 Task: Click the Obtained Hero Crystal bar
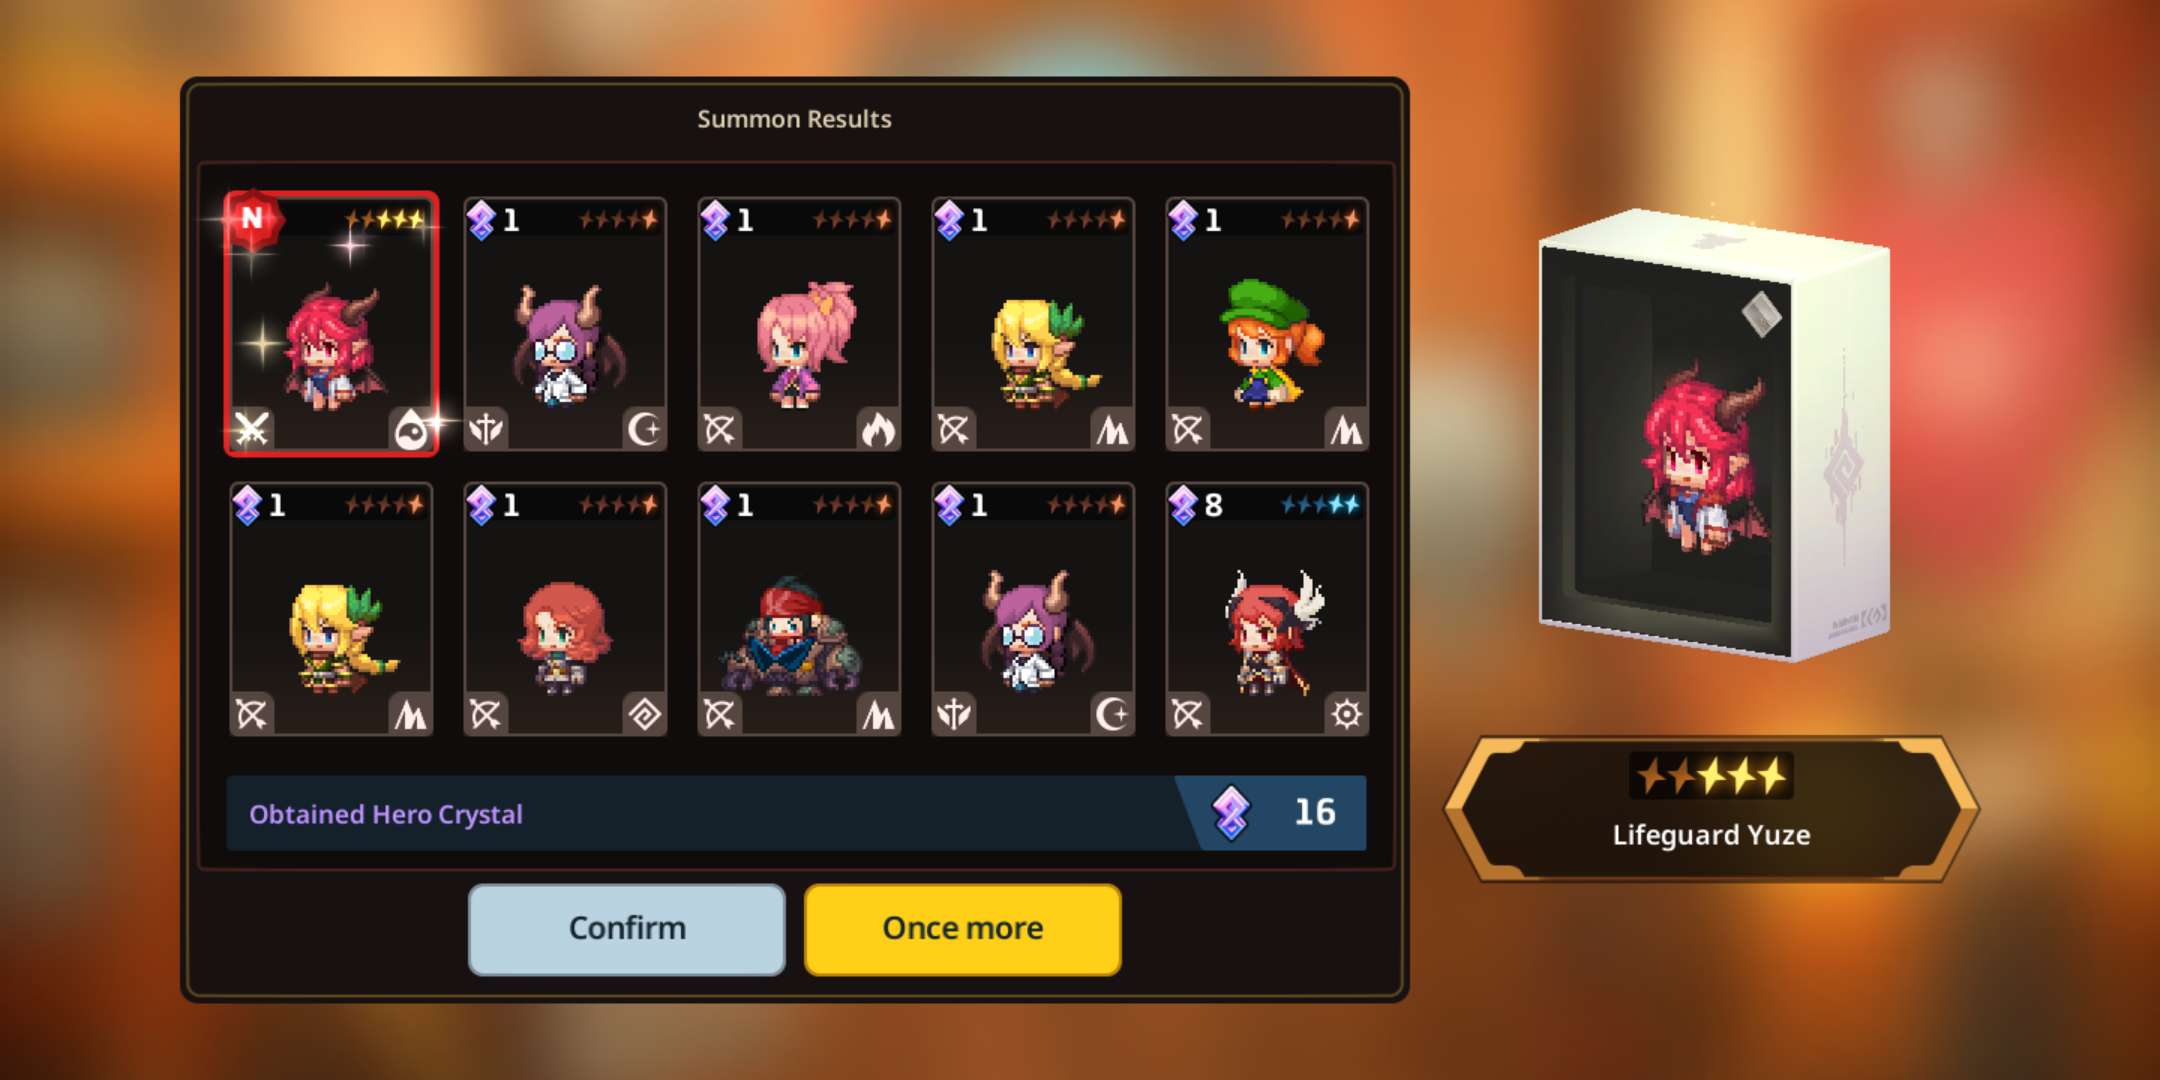click(796, 813)
